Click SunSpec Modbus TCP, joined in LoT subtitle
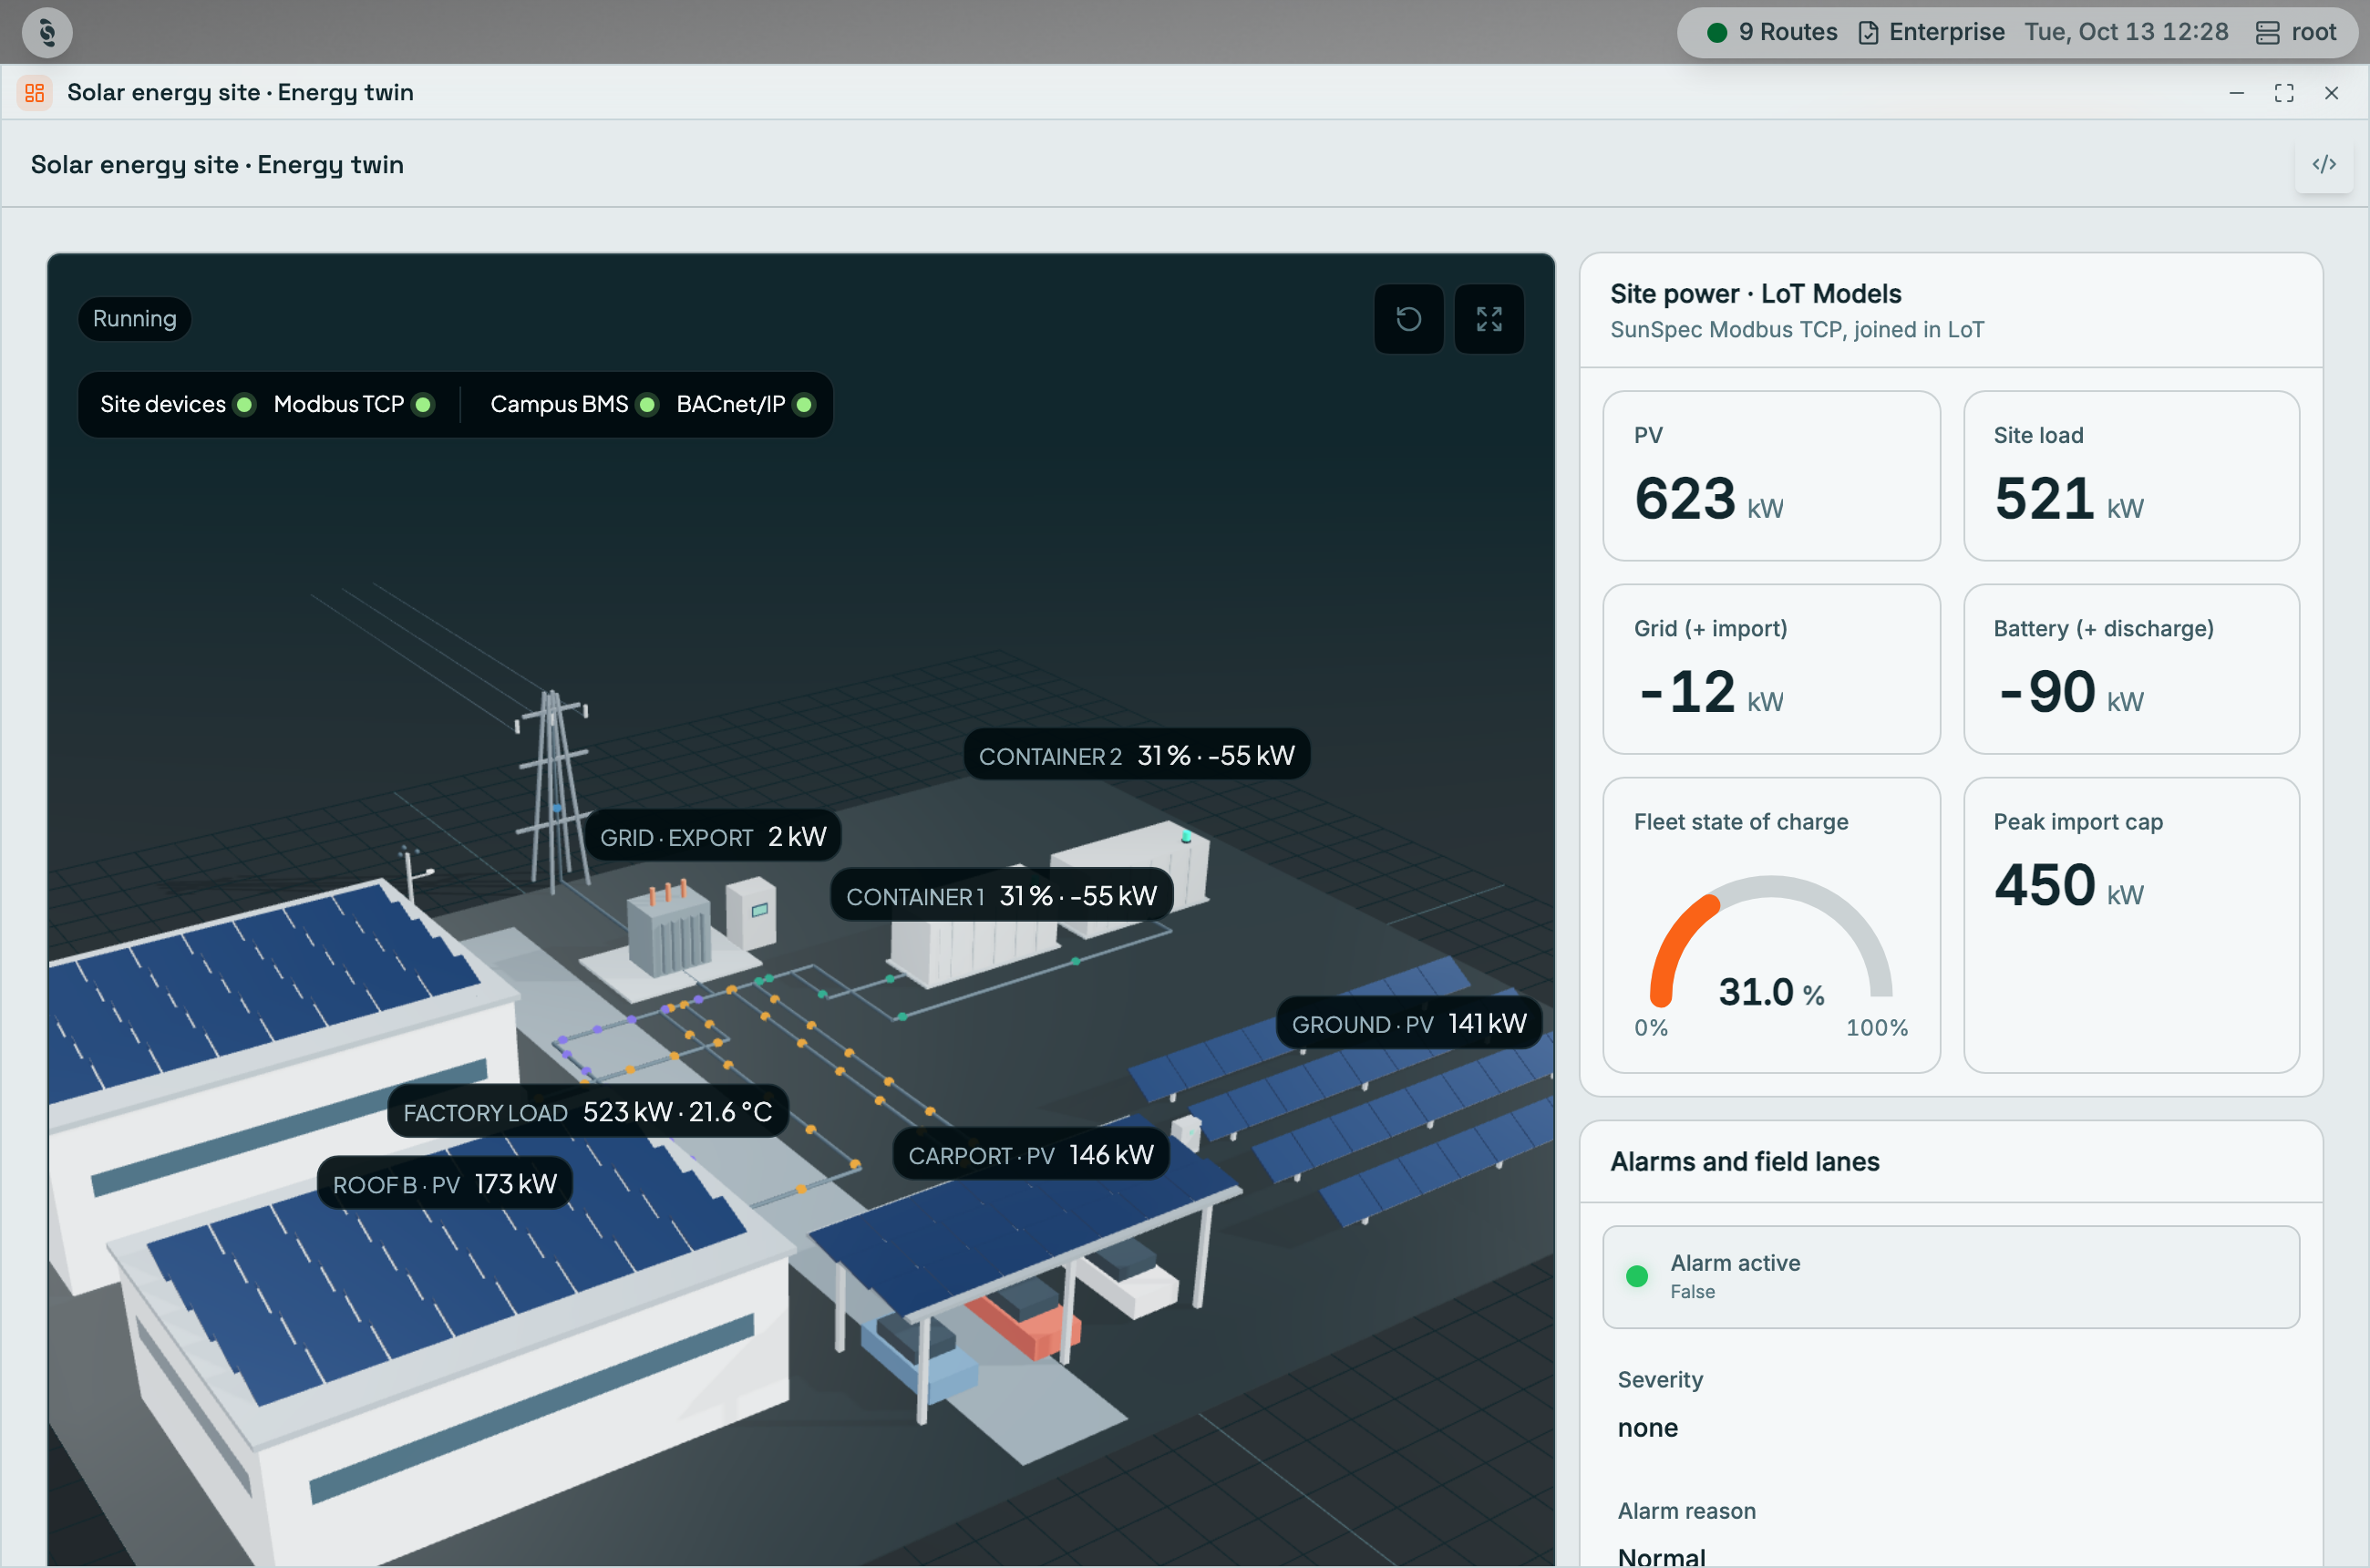The width and height of the screenshot is (2370, 1568). pyautogui.click(x=1797, y=329)
